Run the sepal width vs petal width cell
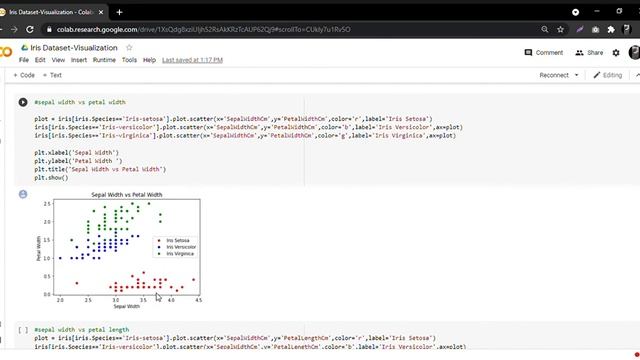Image resolution: width=640 pixels, height=360 pixels. point(23,102)
